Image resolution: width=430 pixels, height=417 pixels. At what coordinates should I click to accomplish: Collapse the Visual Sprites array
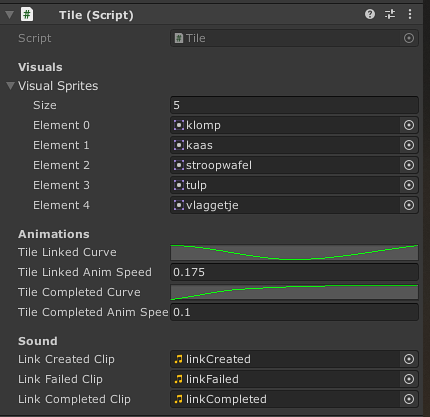pyautogui.click(x=10, y=86)
